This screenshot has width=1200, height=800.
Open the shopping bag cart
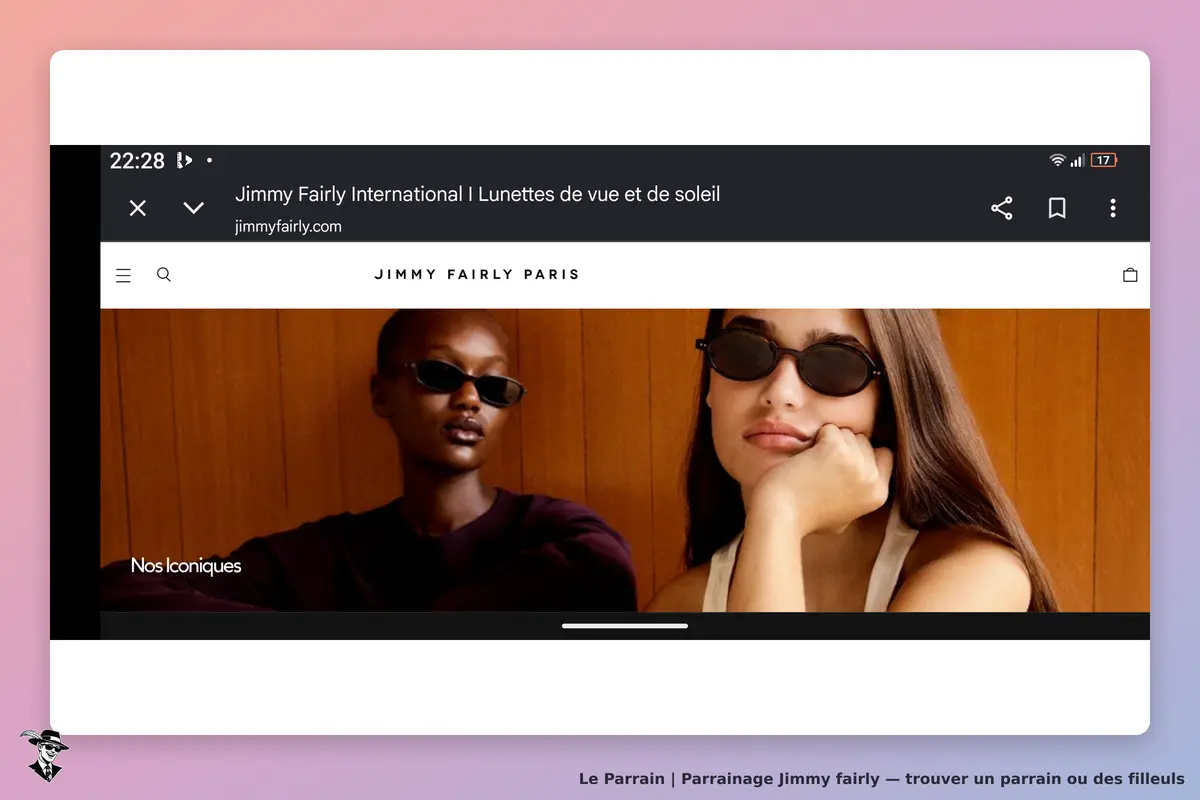(1130, 275)
